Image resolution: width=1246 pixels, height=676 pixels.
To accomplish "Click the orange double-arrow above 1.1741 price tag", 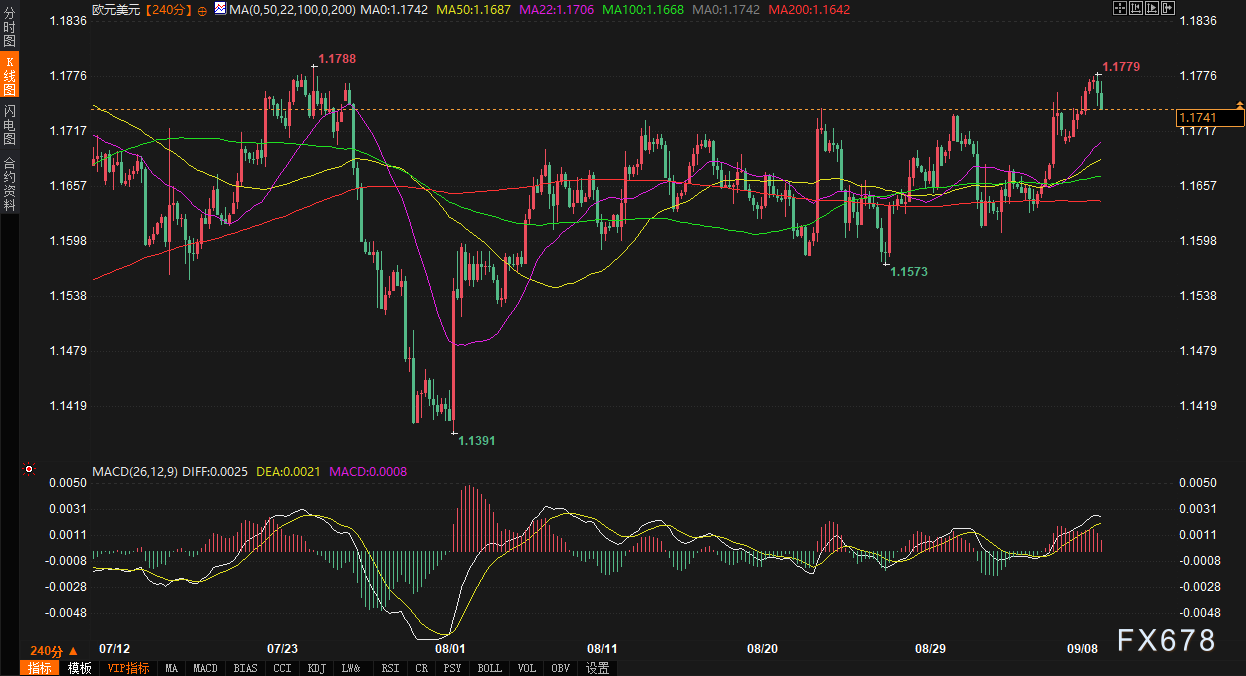I will point(1240,105).
